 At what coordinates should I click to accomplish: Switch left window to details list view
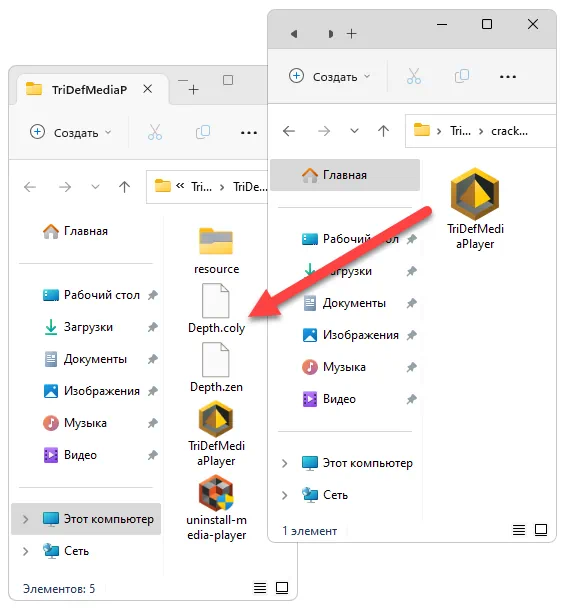260,588
